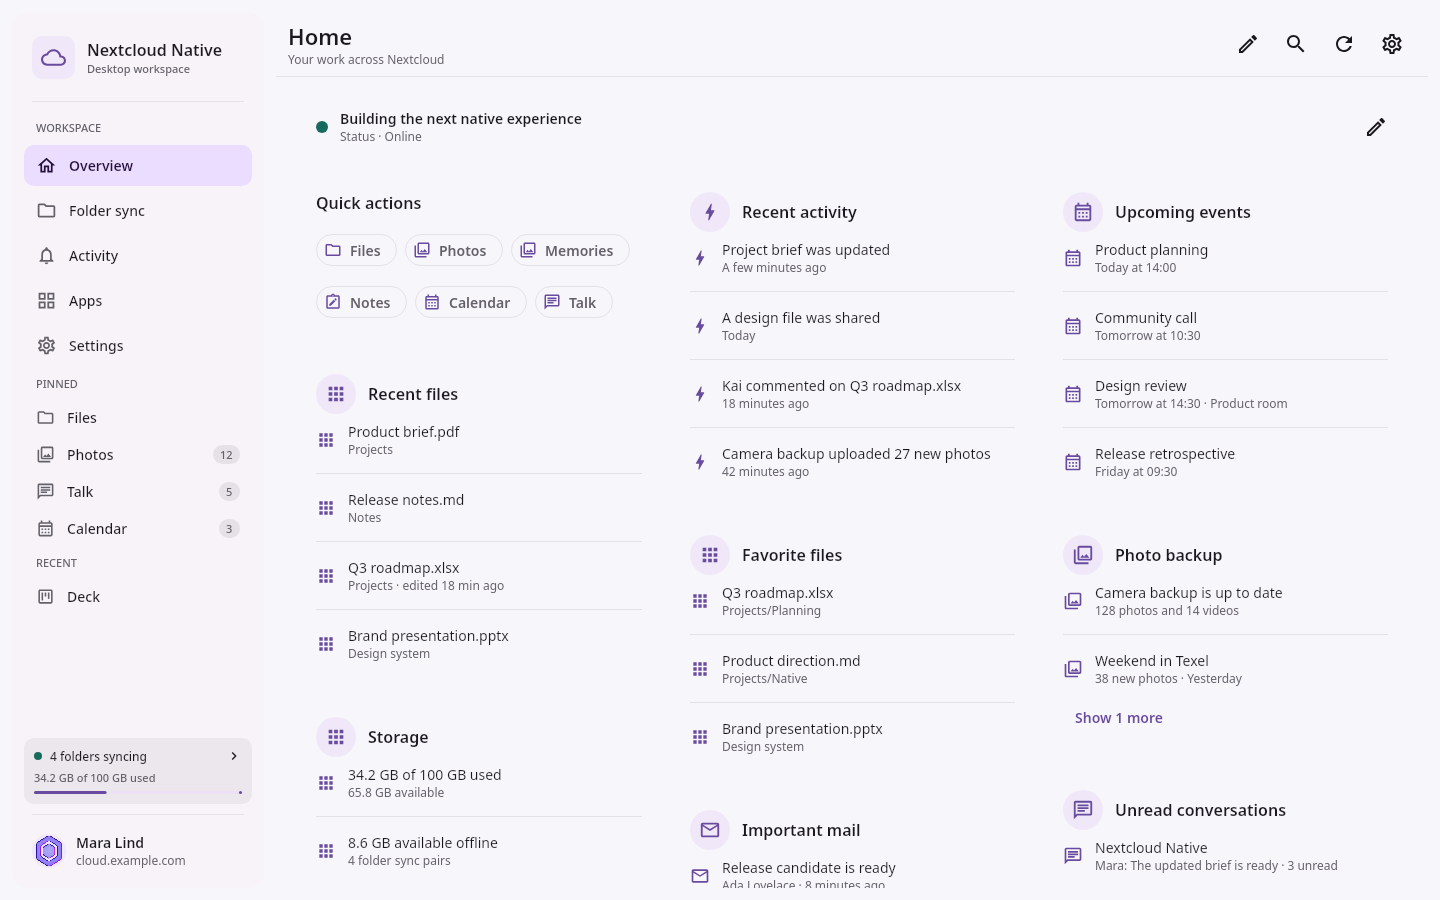Screen dimensions: 1440x900
Task: Click icon beside Camera backup is up to date
Action: pyautogui.click(x=1073, y=601)
